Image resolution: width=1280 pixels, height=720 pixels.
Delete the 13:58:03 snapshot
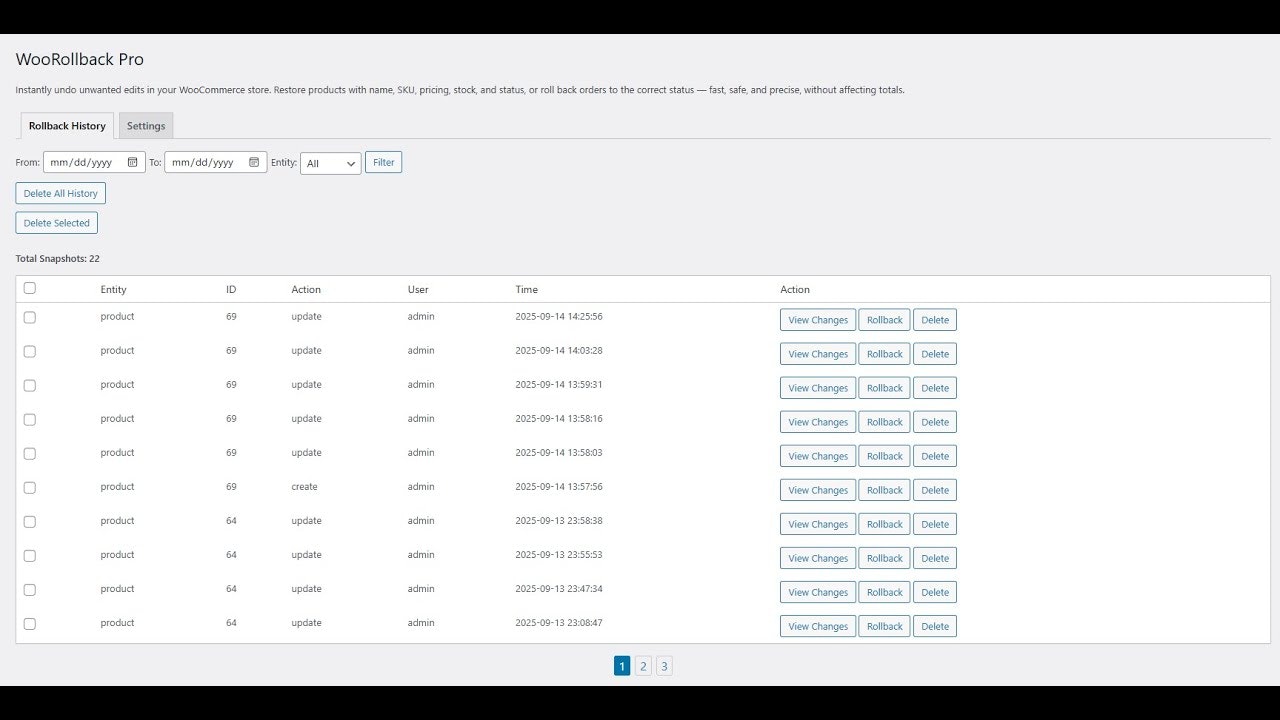pos(935,456)
